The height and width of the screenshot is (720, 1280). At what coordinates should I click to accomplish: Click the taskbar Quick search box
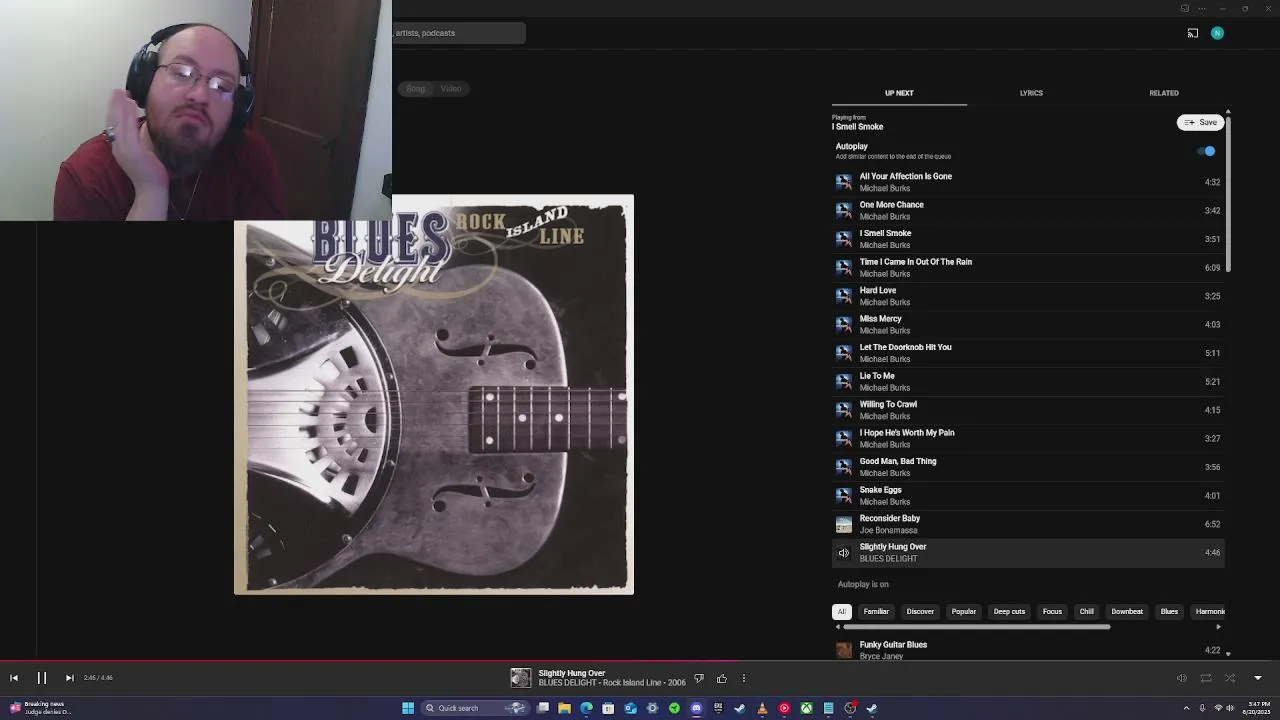[x=474, y=708]
